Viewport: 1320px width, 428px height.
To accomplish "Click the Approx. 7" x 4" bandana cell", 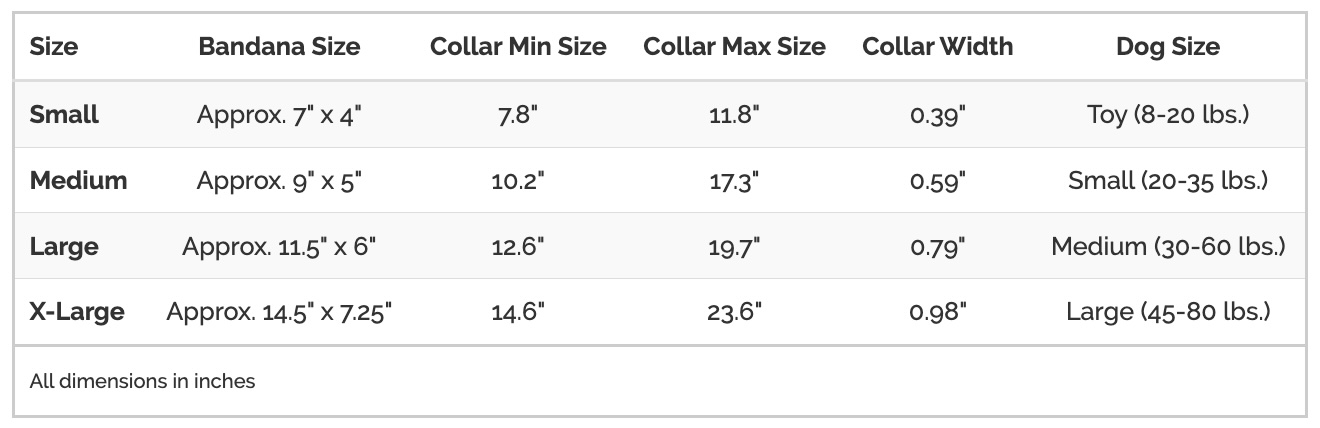I will 279,114.
